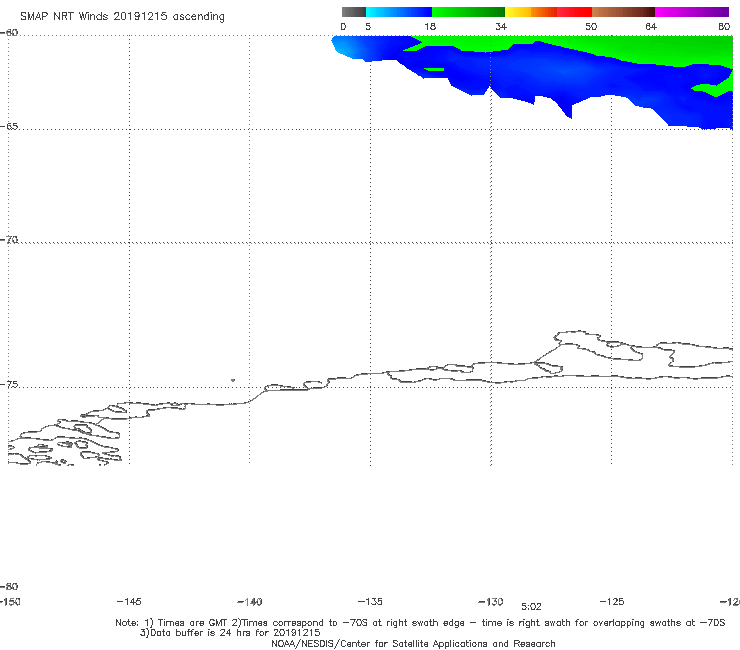Click the title 'SMAP NRT Winds 20191215 ascending'
Screen dimensions: 740x650
pos(122,17)
